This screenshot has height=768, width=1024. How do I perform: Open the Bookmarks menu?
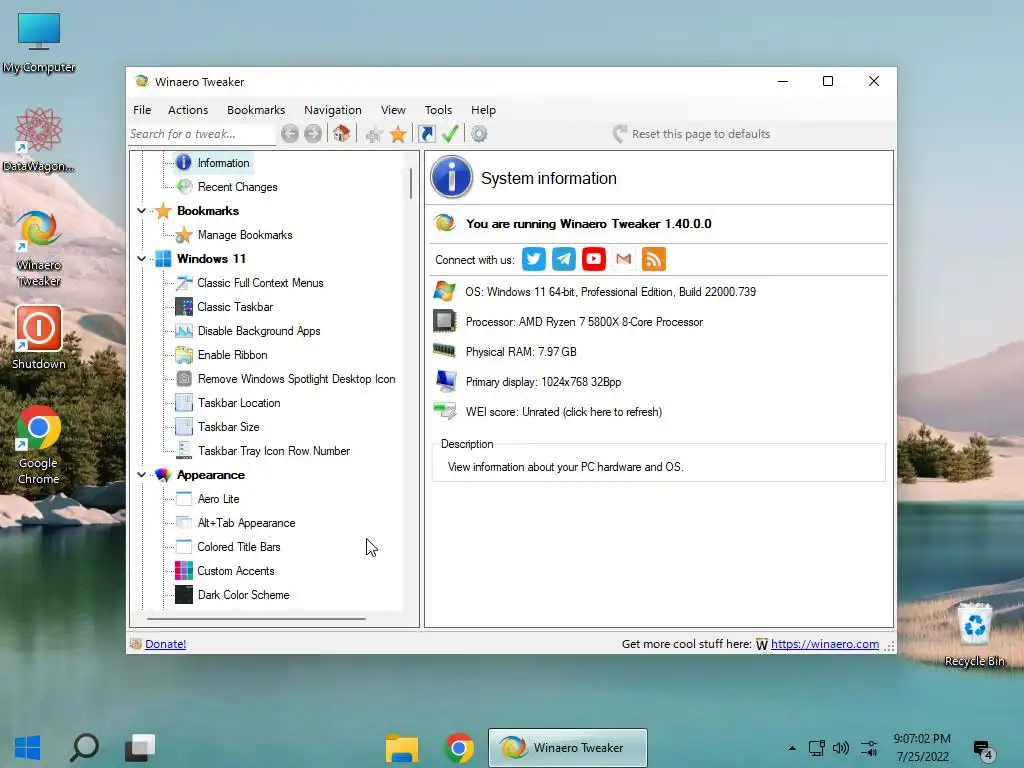point(256,110)
